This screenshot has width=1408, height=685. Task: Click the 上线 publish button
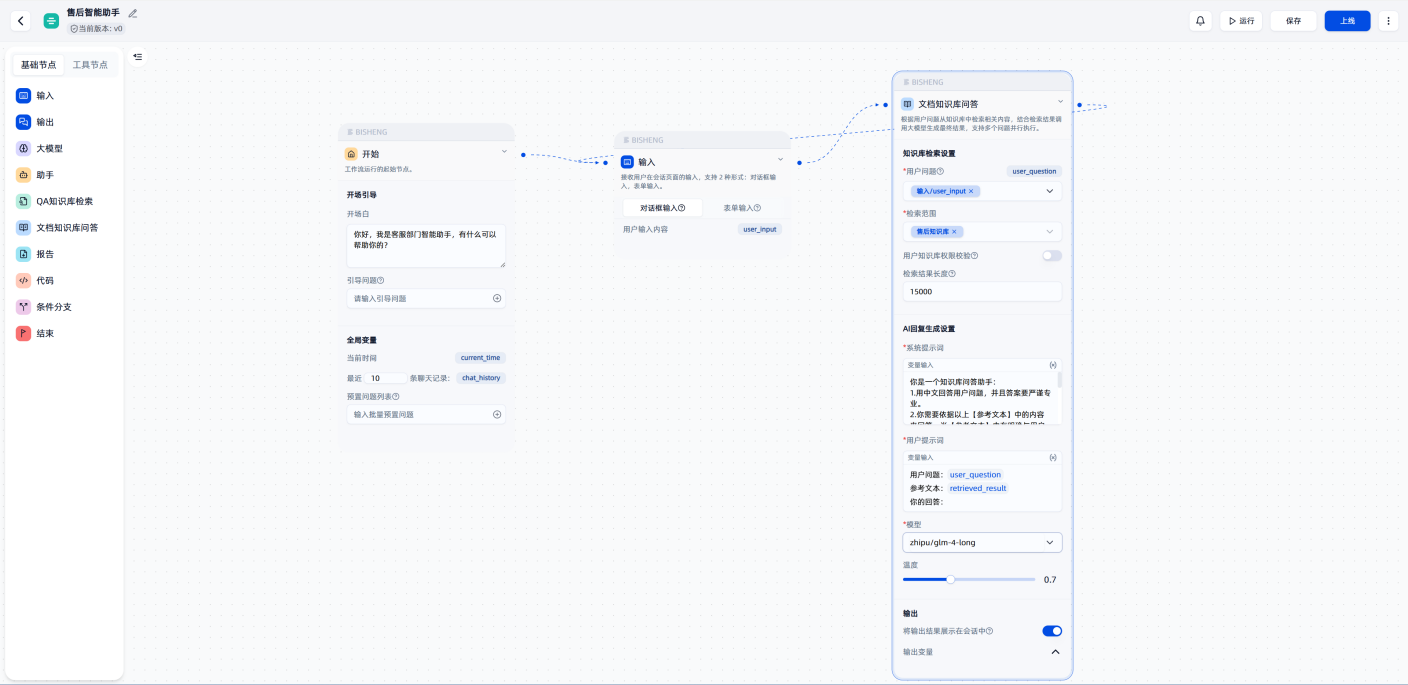click(1347, 21)
